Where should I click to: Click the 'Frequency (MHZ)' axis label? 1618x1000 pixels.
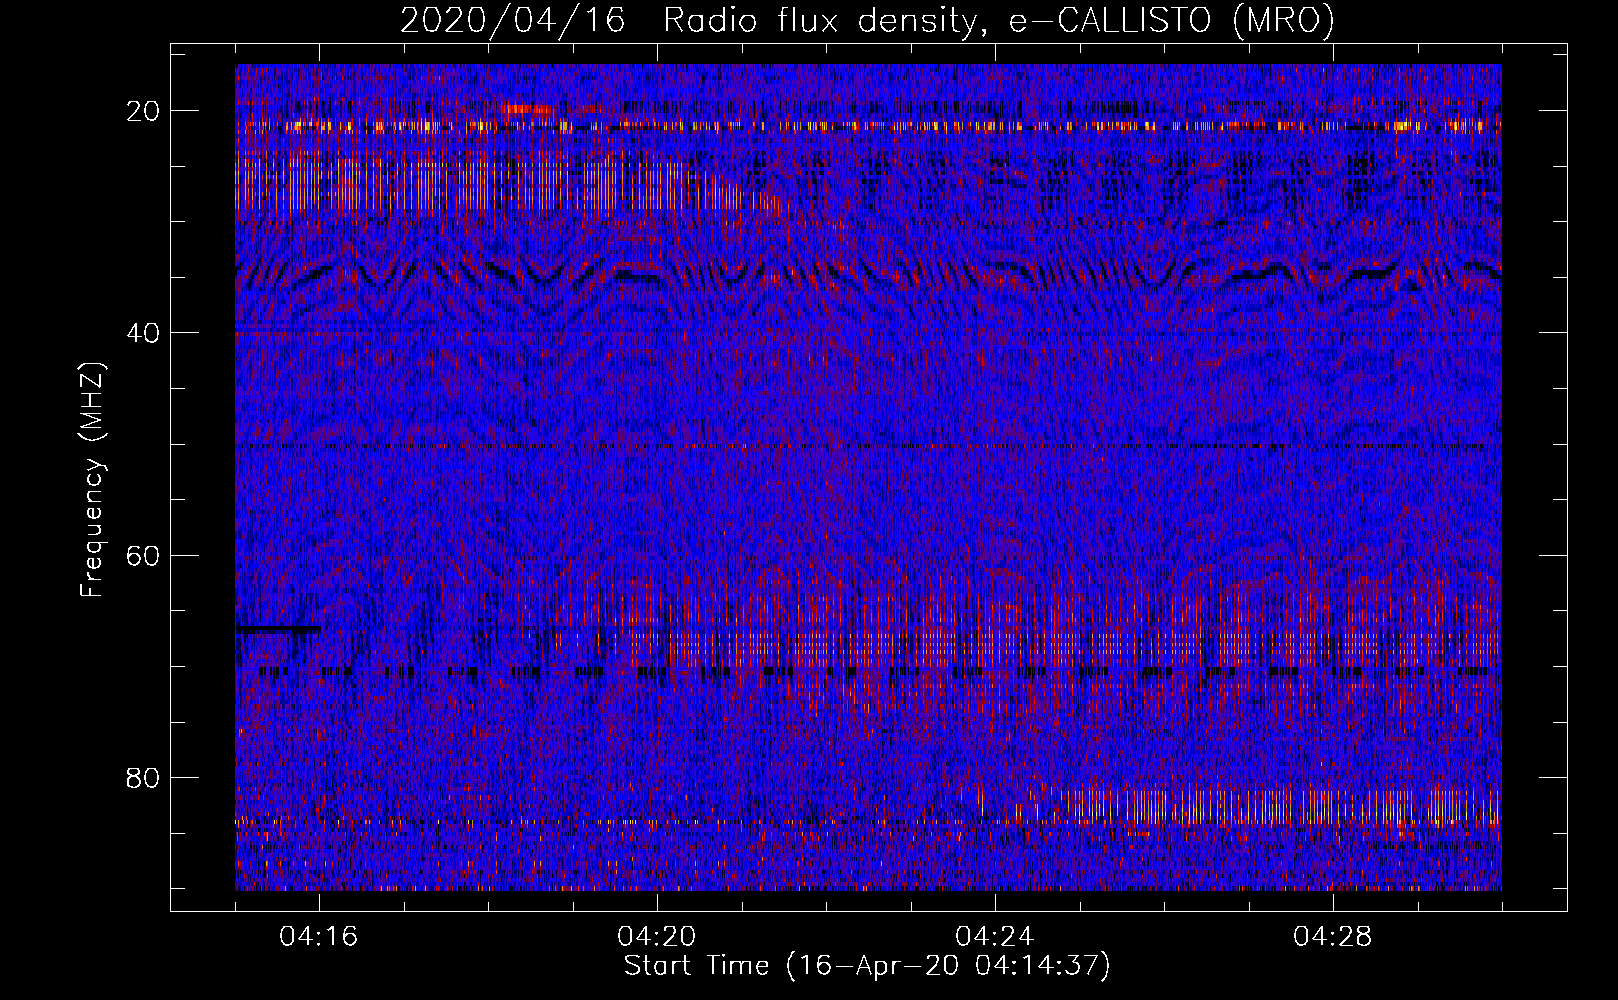click(x=91, y=480)
